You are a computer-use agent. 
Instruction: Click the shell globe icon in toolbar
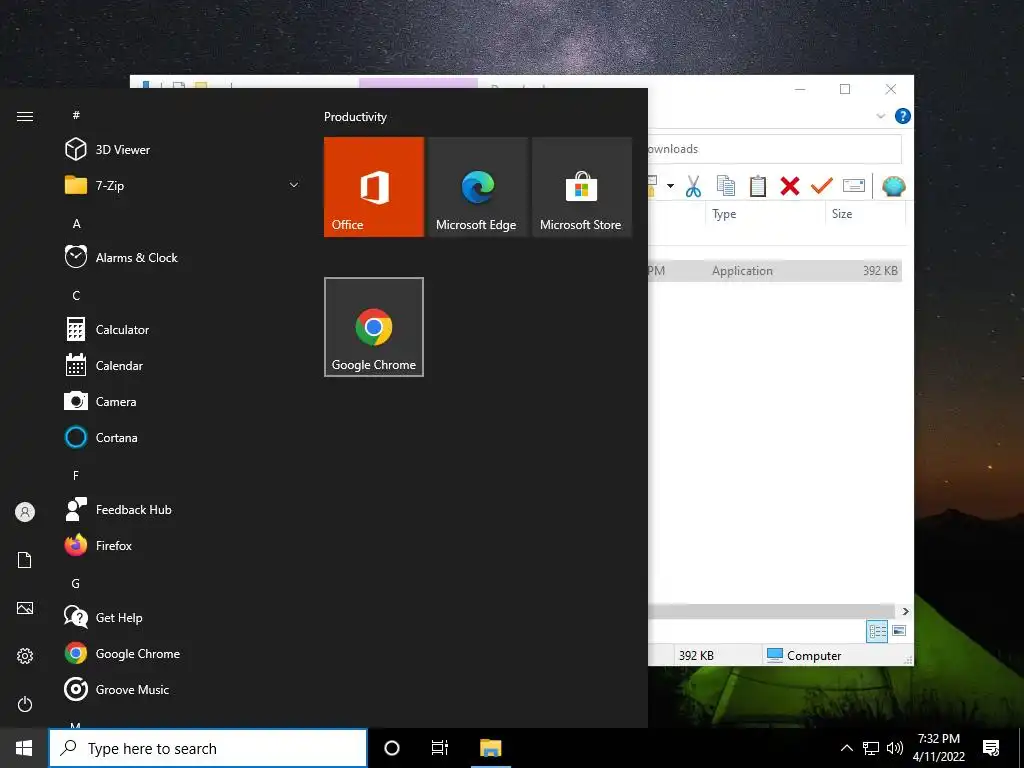(x=893, y=187)
